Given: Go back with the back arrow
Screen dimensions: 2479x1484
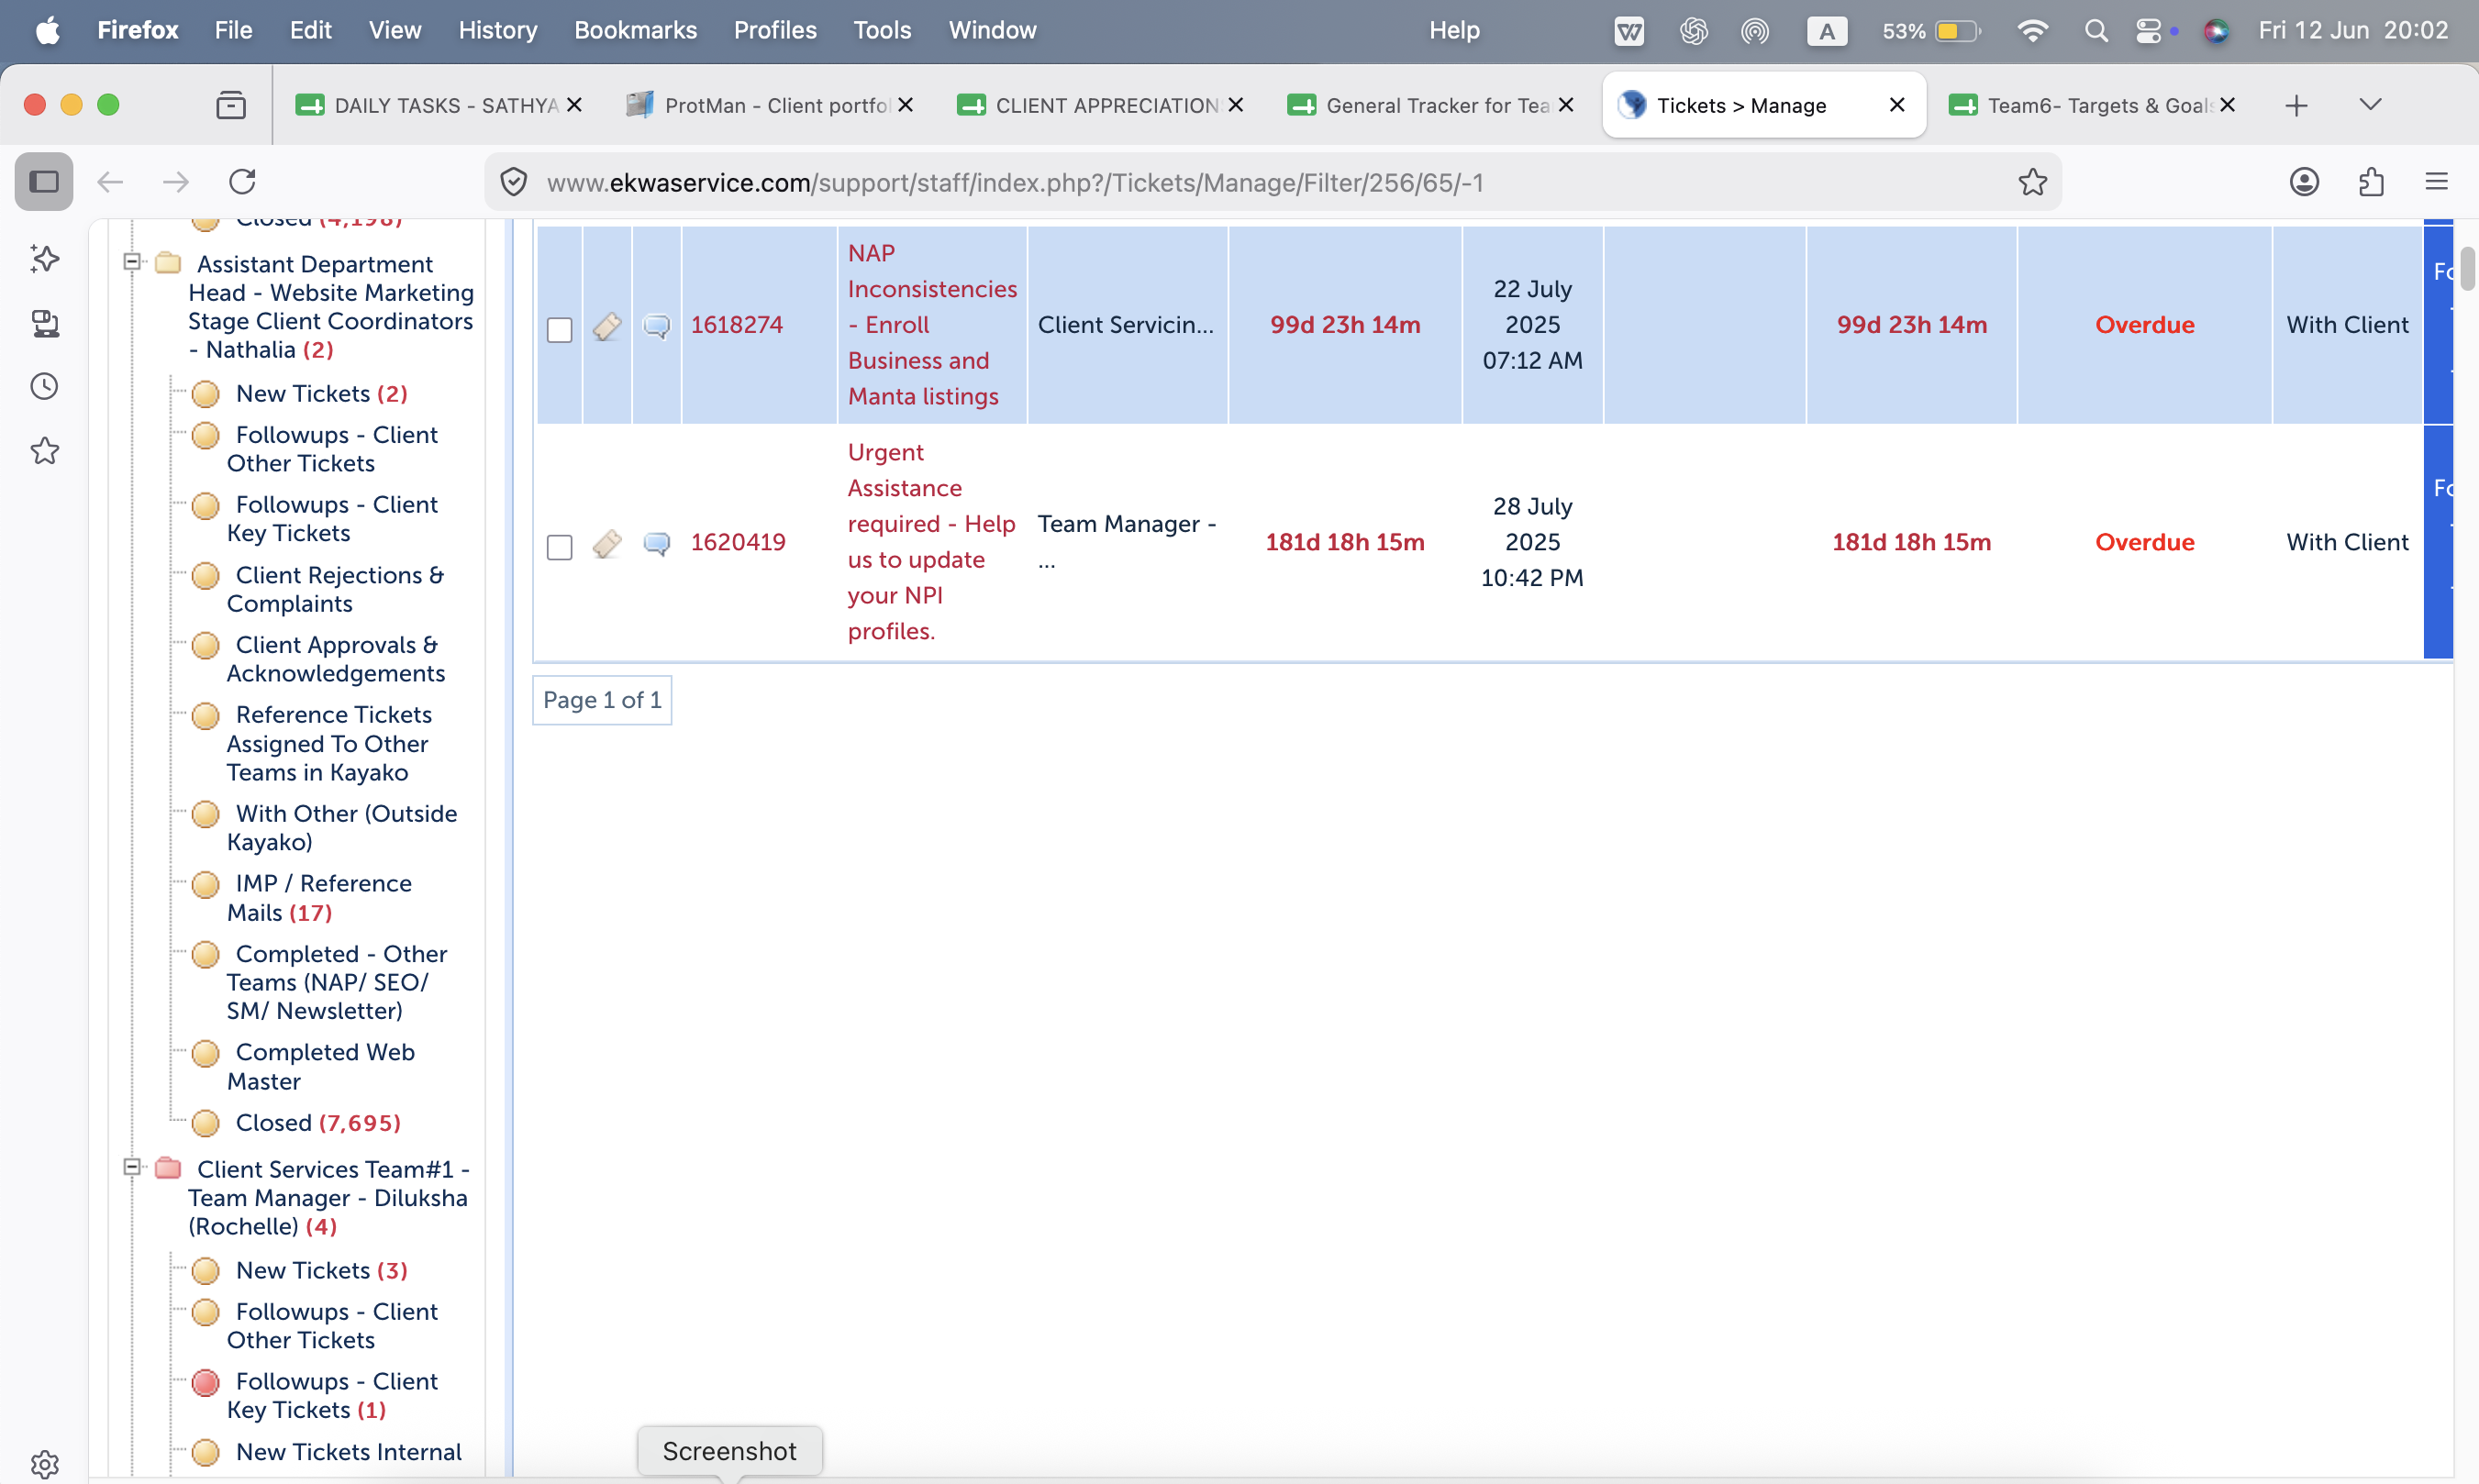Looking at the screenshot, I should point(110,182).
